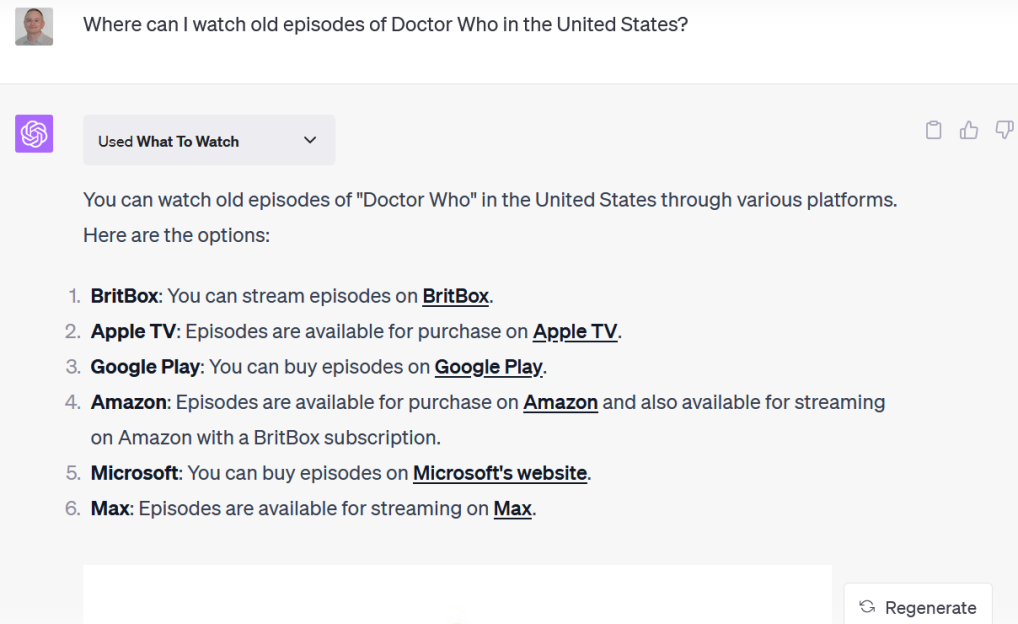Viewport: 1018px width, 624px height.
Task: Click the chevron next to What To Watch
Action: pyautogui.click(x=310, y=141)
